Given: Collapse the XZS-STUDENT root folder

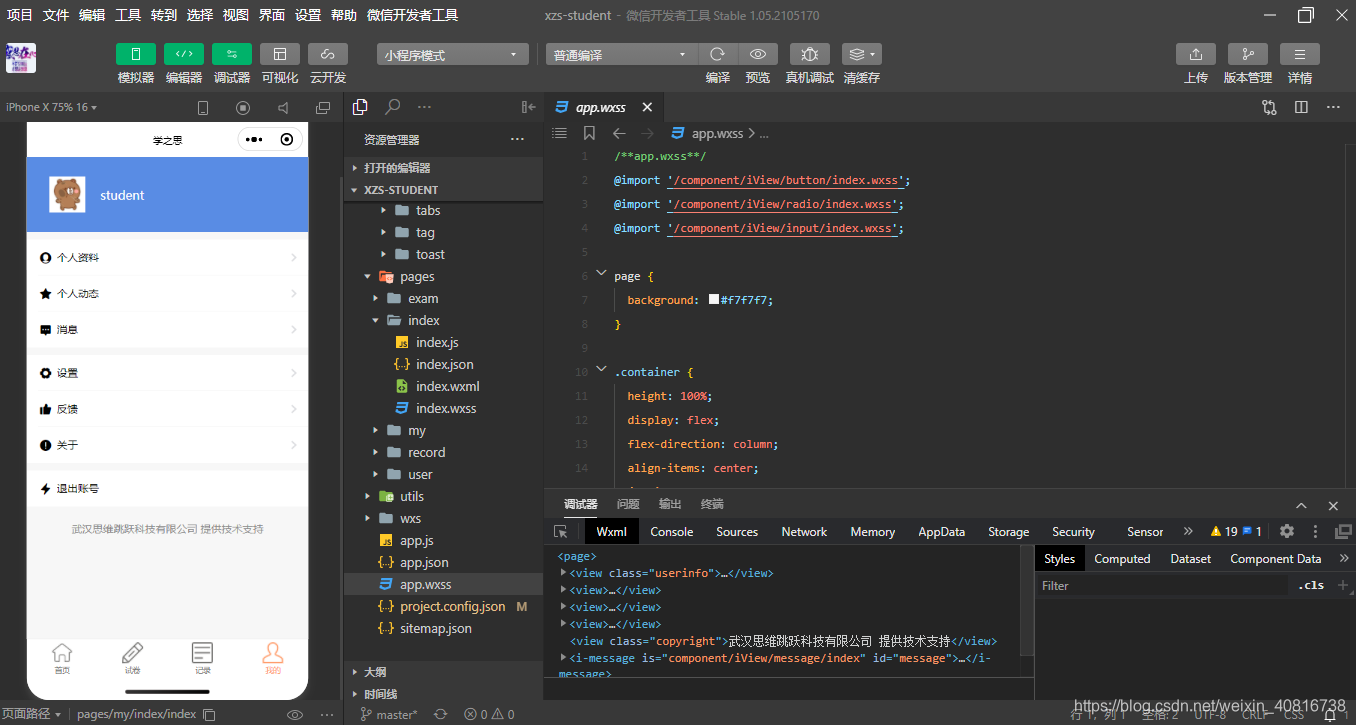Looking at the screenshot, I should tap(443, 189).
